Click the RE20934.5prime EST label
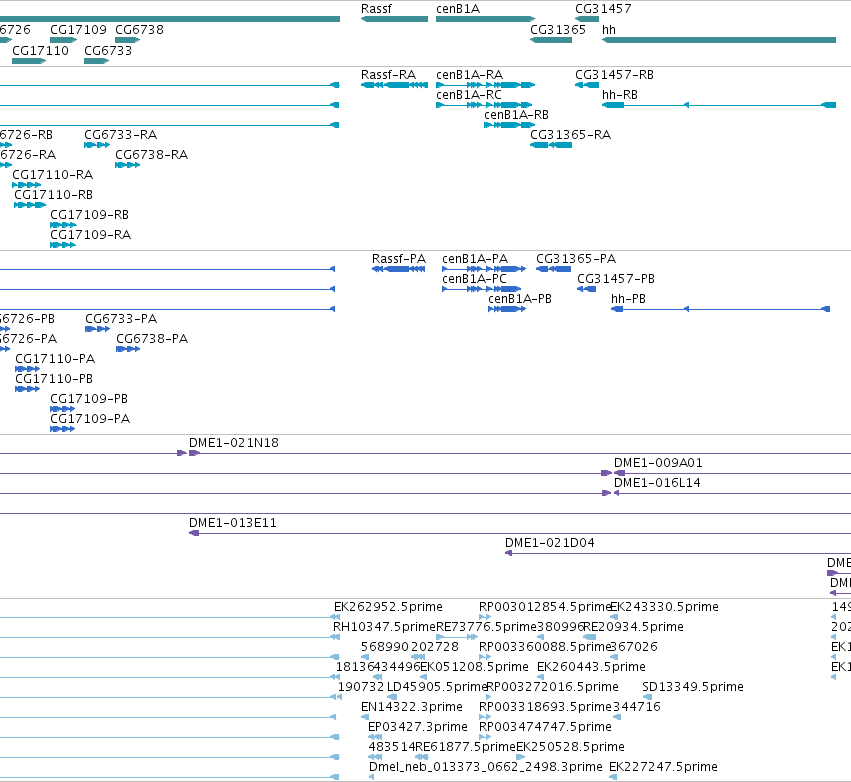 point(633,627)
